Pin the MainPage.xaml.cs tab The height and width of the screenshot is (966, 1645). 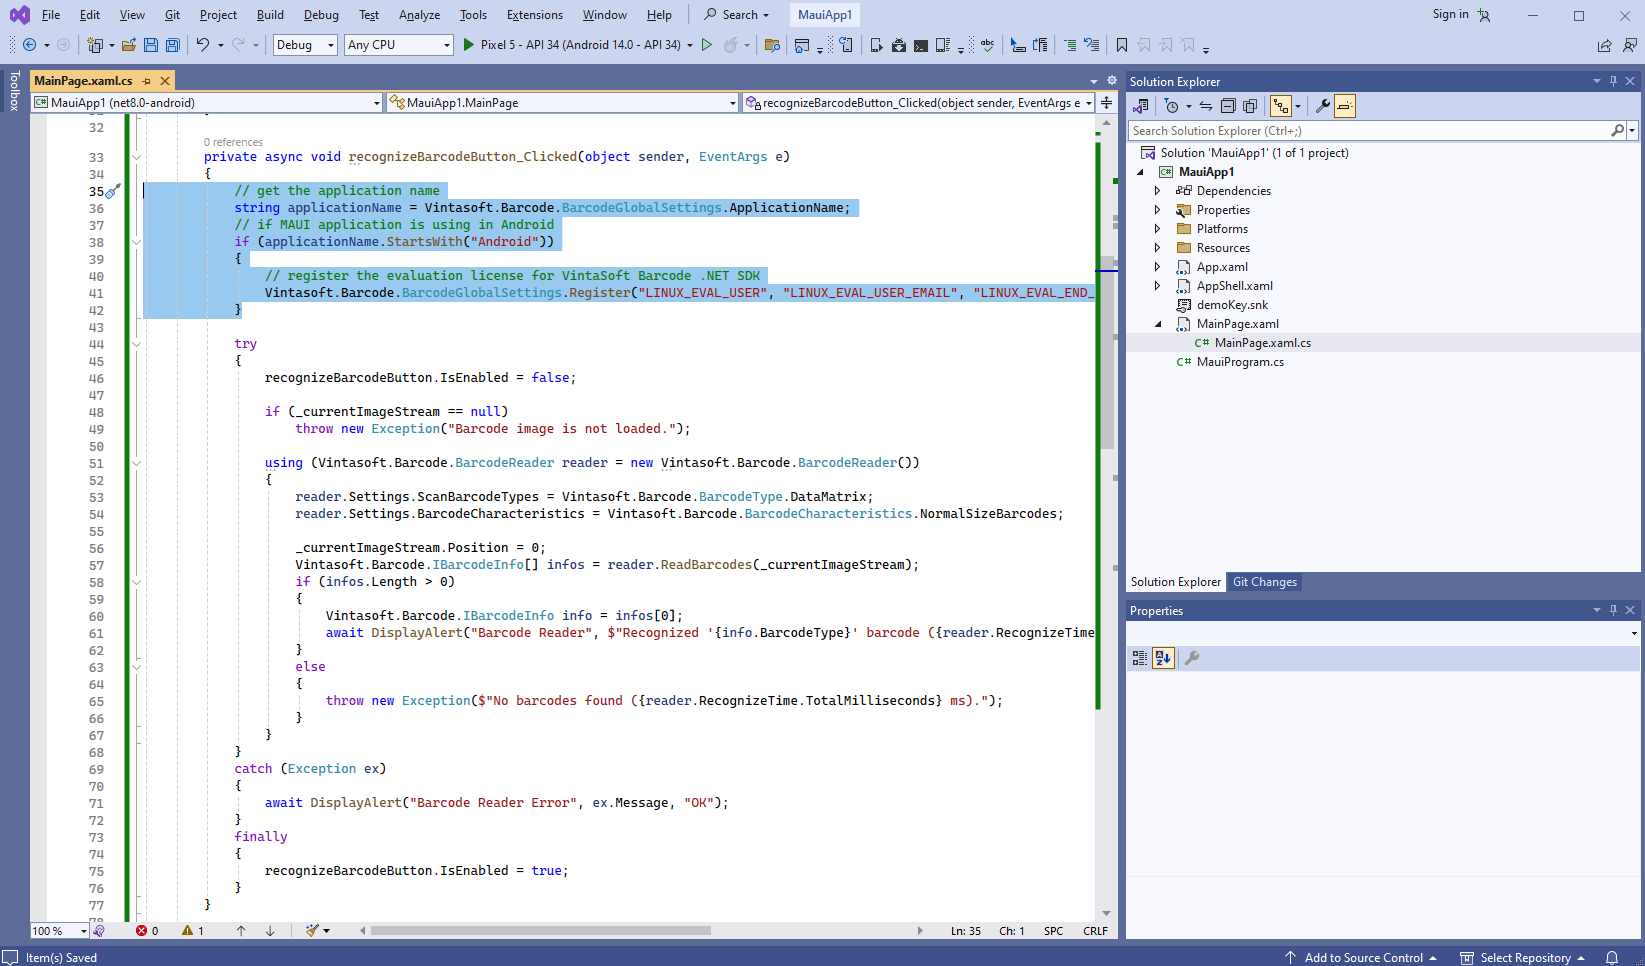coord(147,81)
